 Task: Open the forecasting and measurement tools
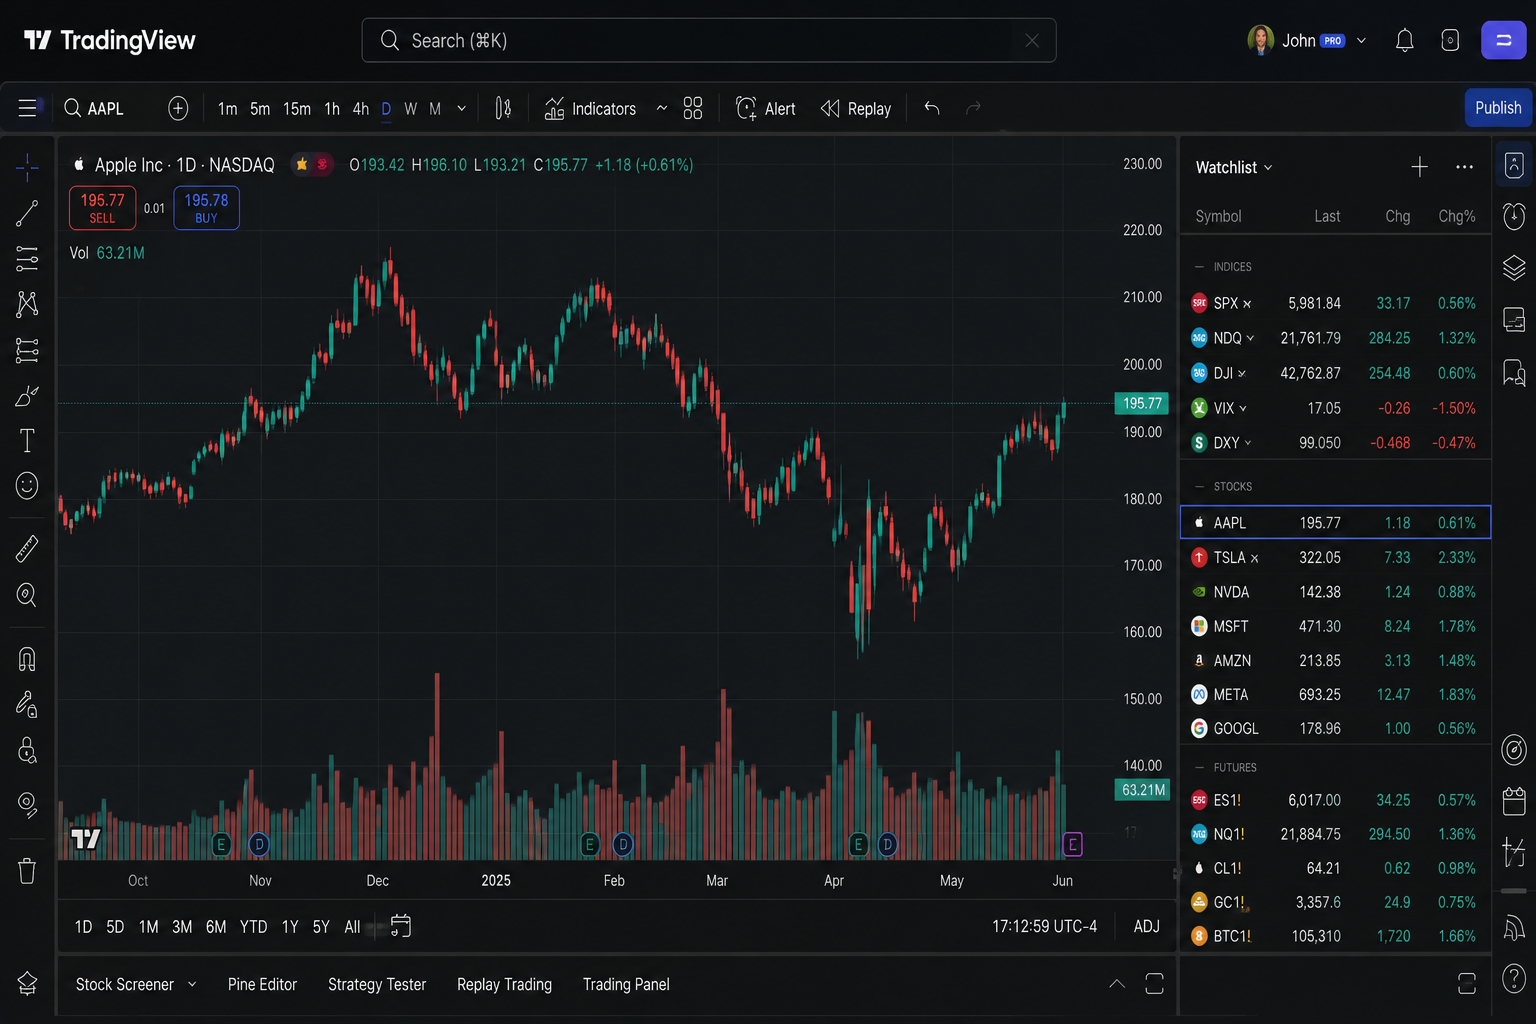click(27, 350)
